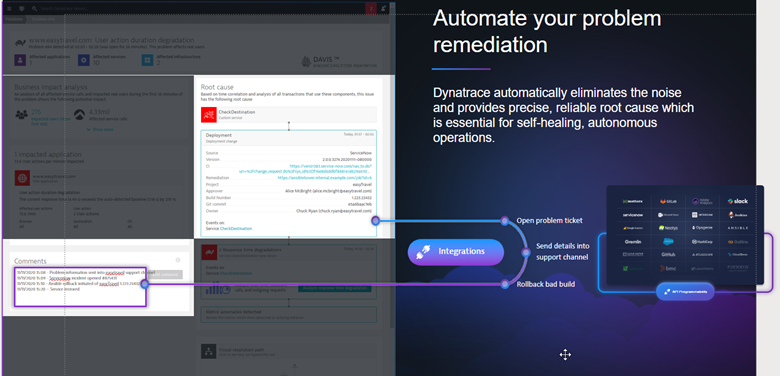Viewport: 780px width, 376px height.
Task: Click the www.easytravel.com application globe icon
Action: point(23,178)
